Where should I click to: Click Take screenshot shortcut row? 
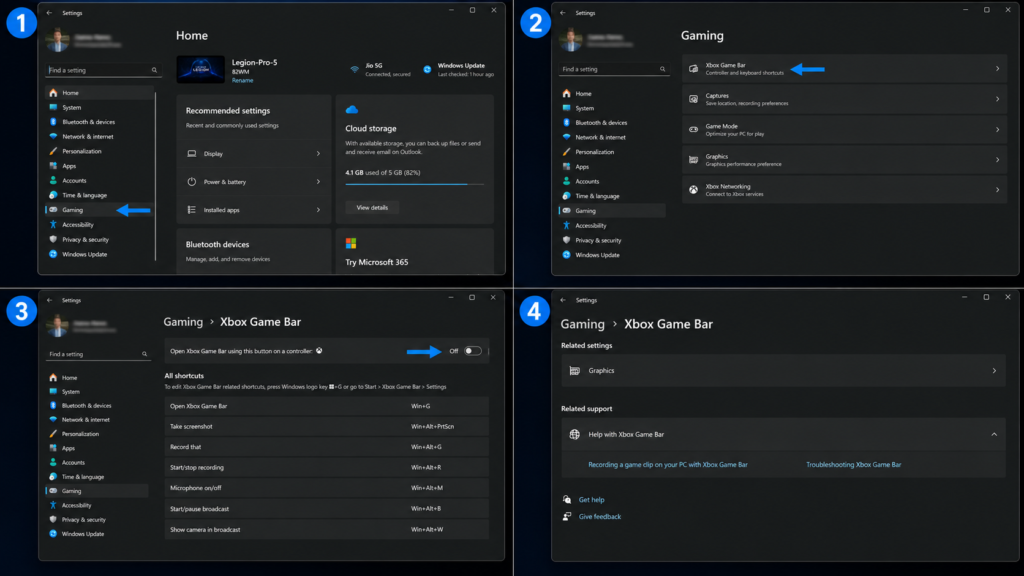(327, 426)
